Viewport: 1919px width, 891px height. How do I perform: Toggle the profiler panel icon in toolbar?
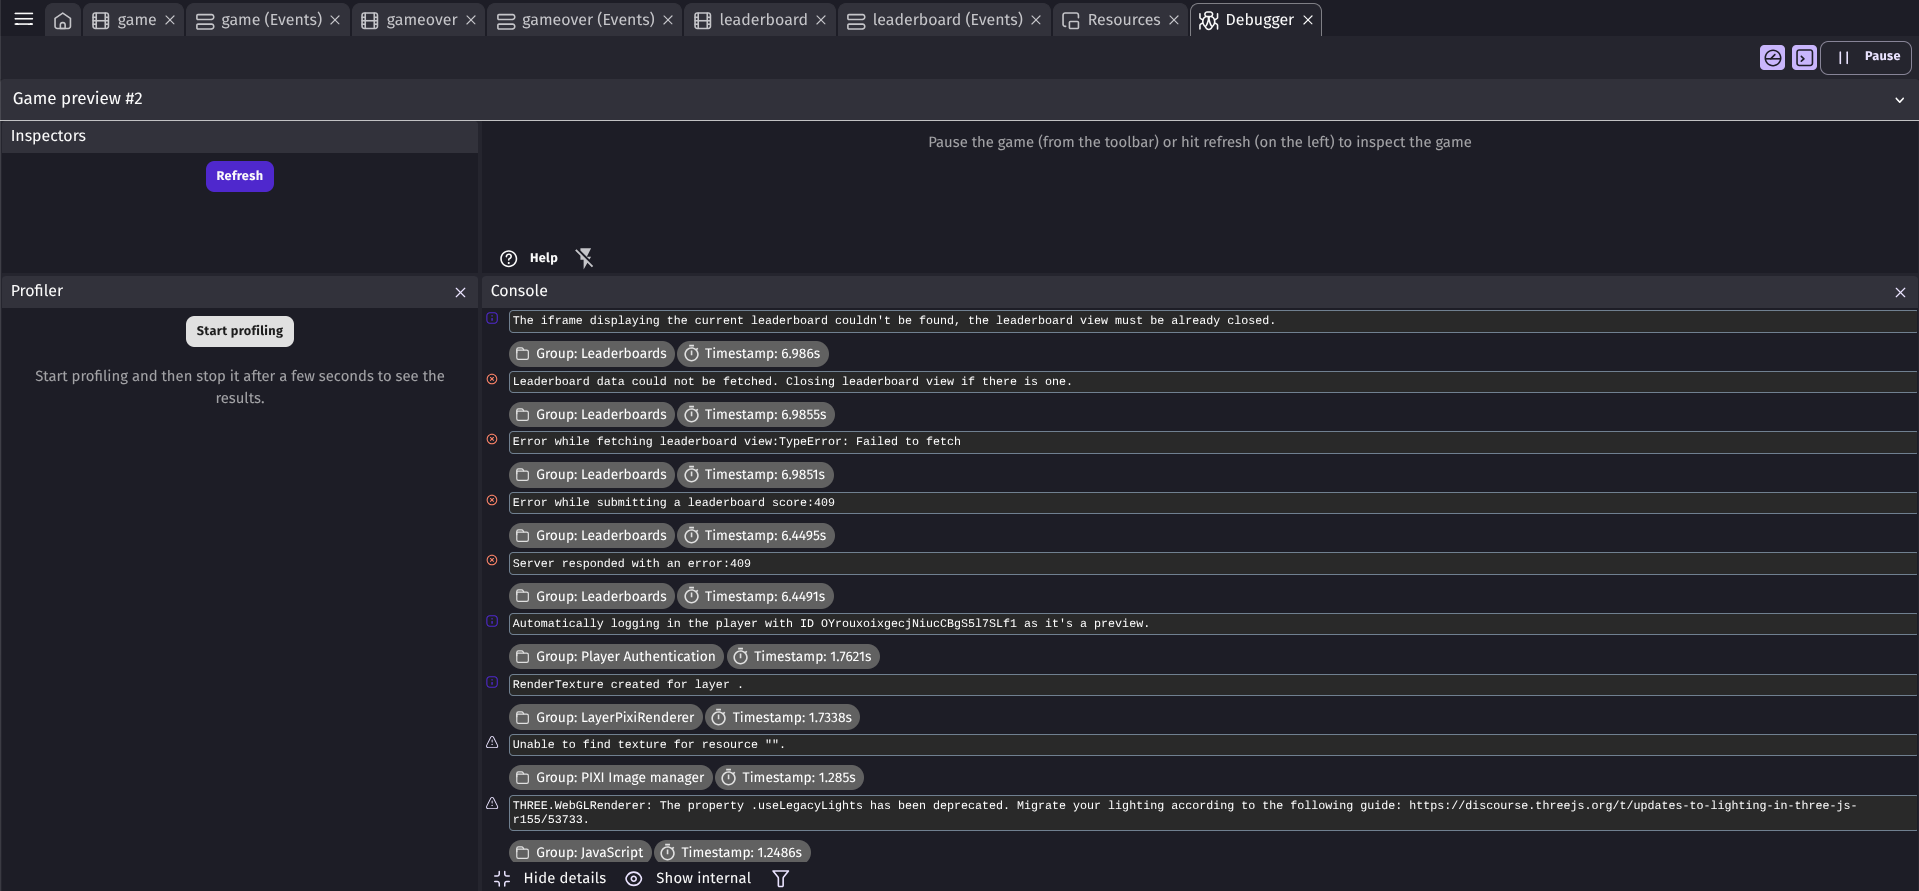point(1772,58)
